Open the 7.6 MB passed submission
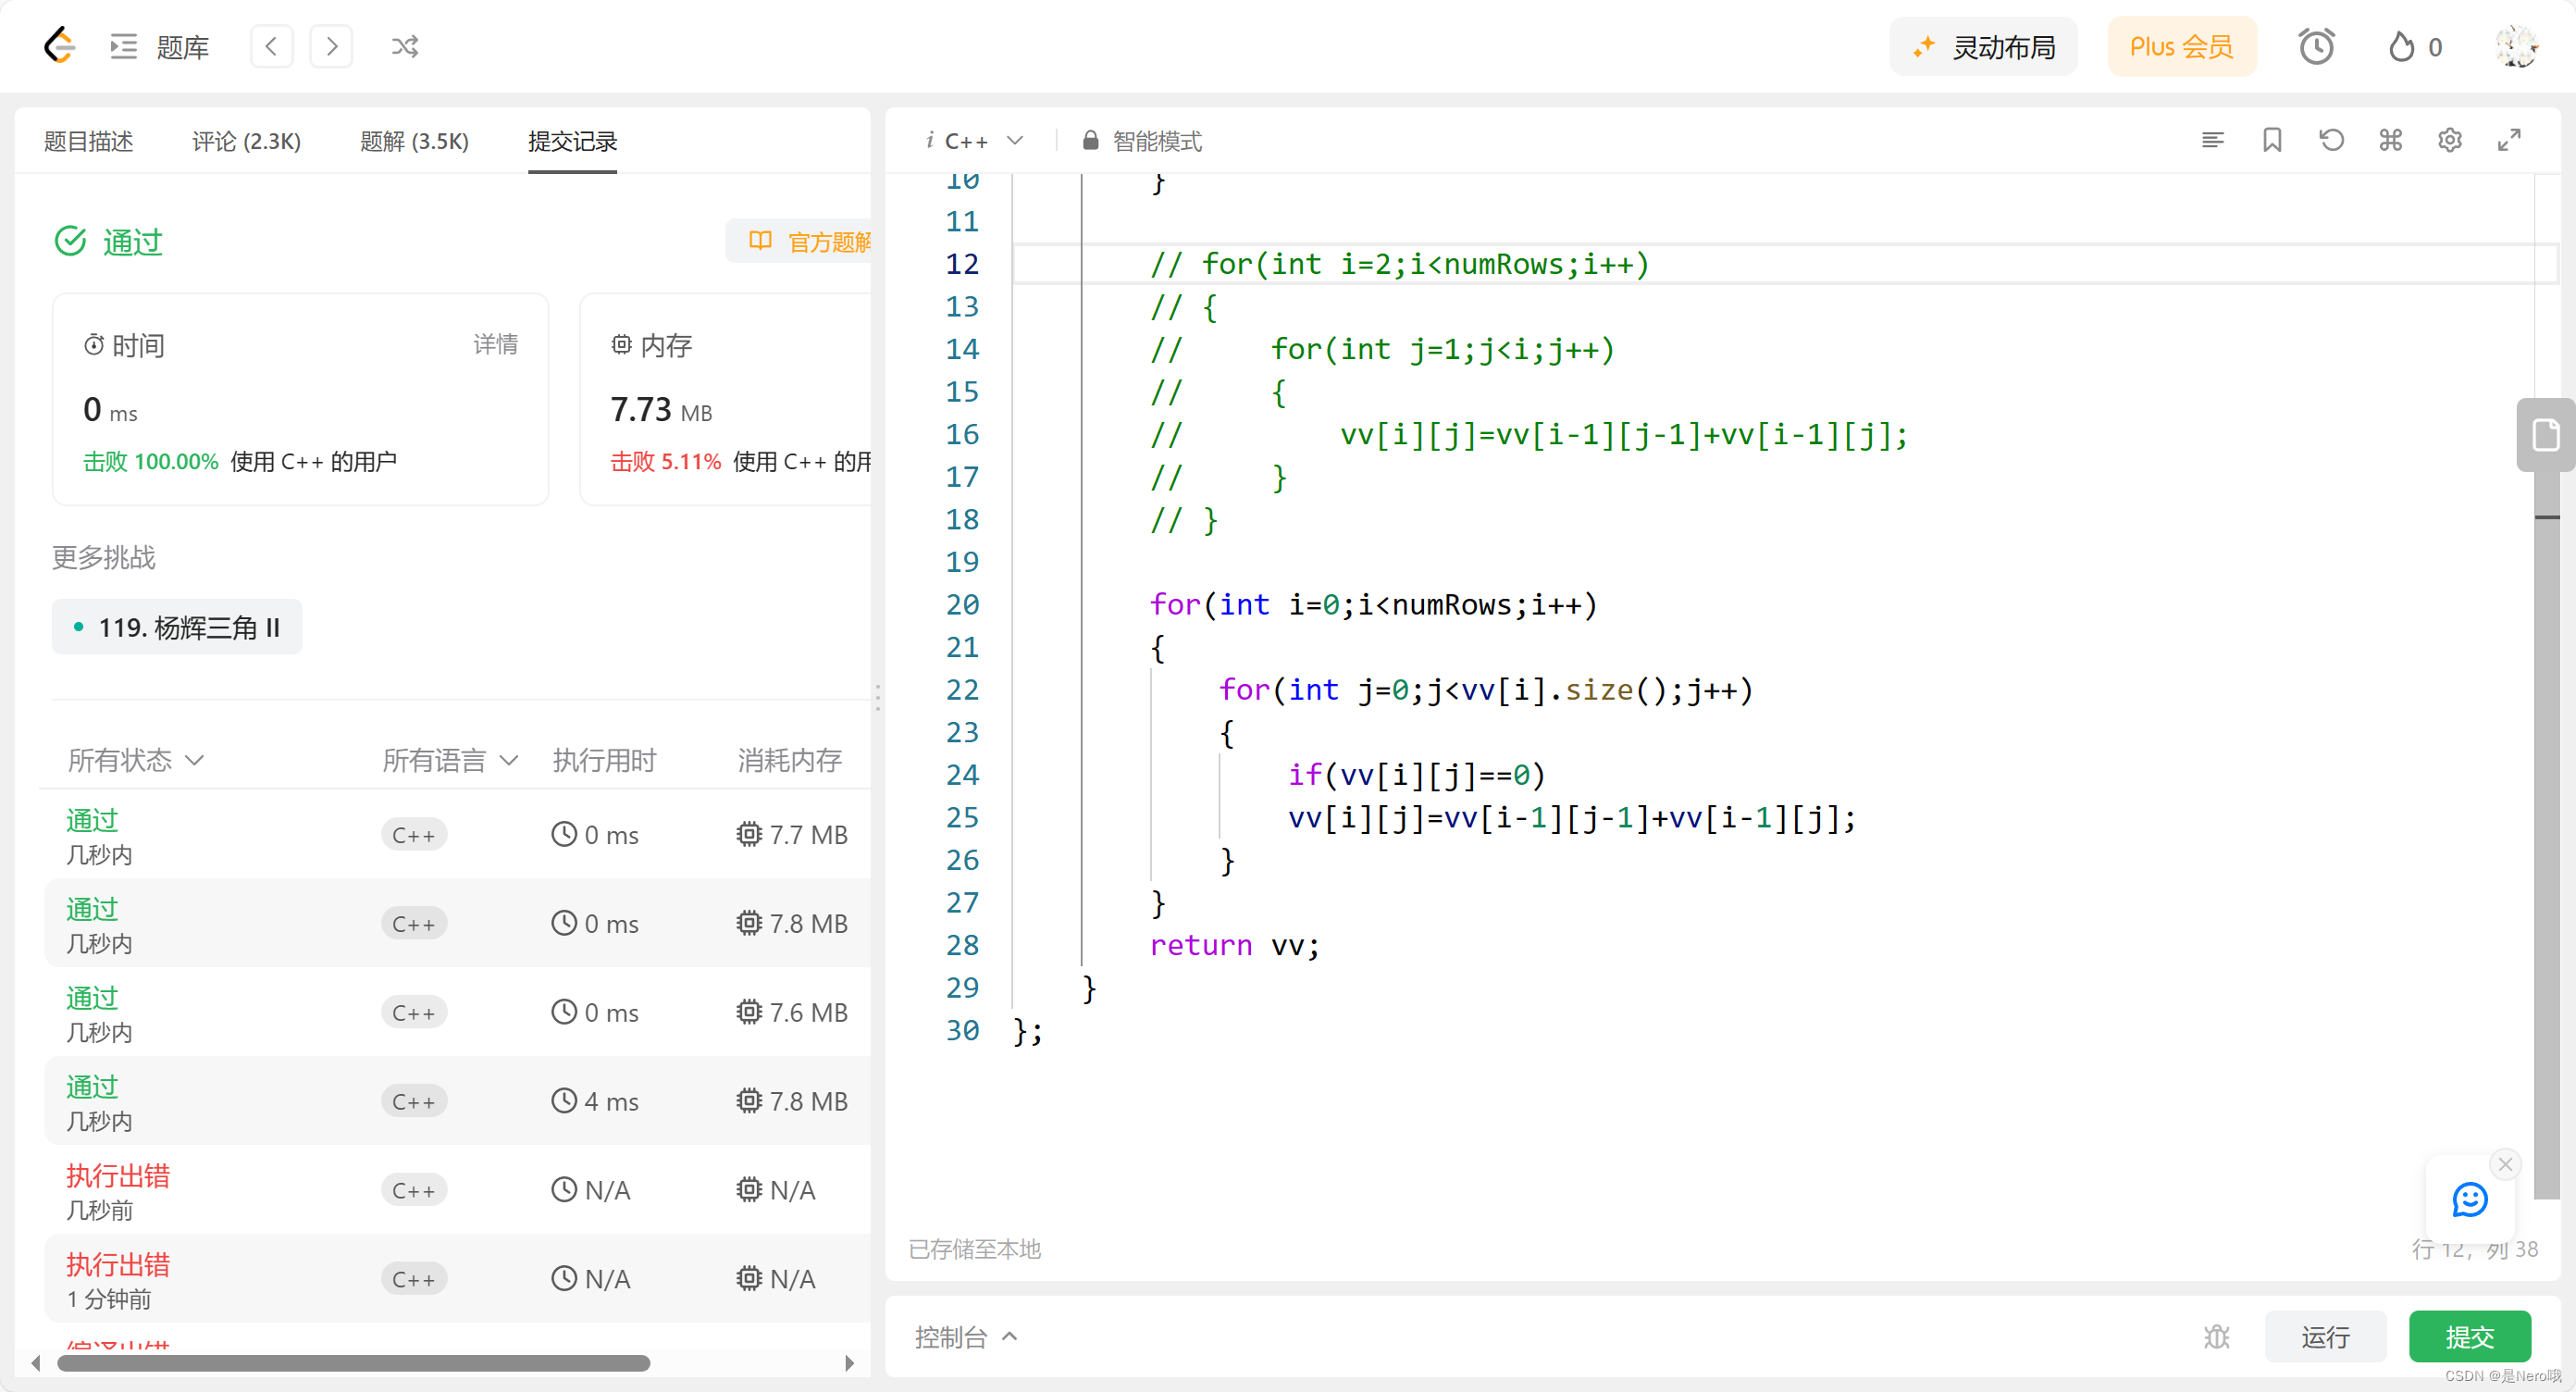The image size is (2576, 1392). pos(455,1012)
